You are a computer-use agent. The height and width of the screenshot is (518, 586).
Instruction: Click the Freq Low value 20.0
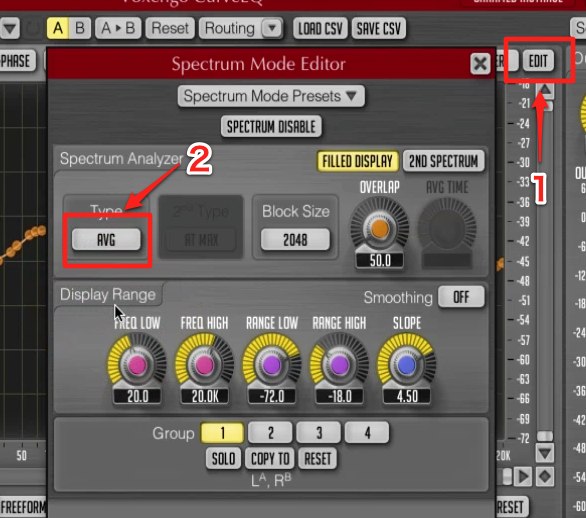point(138,396)
